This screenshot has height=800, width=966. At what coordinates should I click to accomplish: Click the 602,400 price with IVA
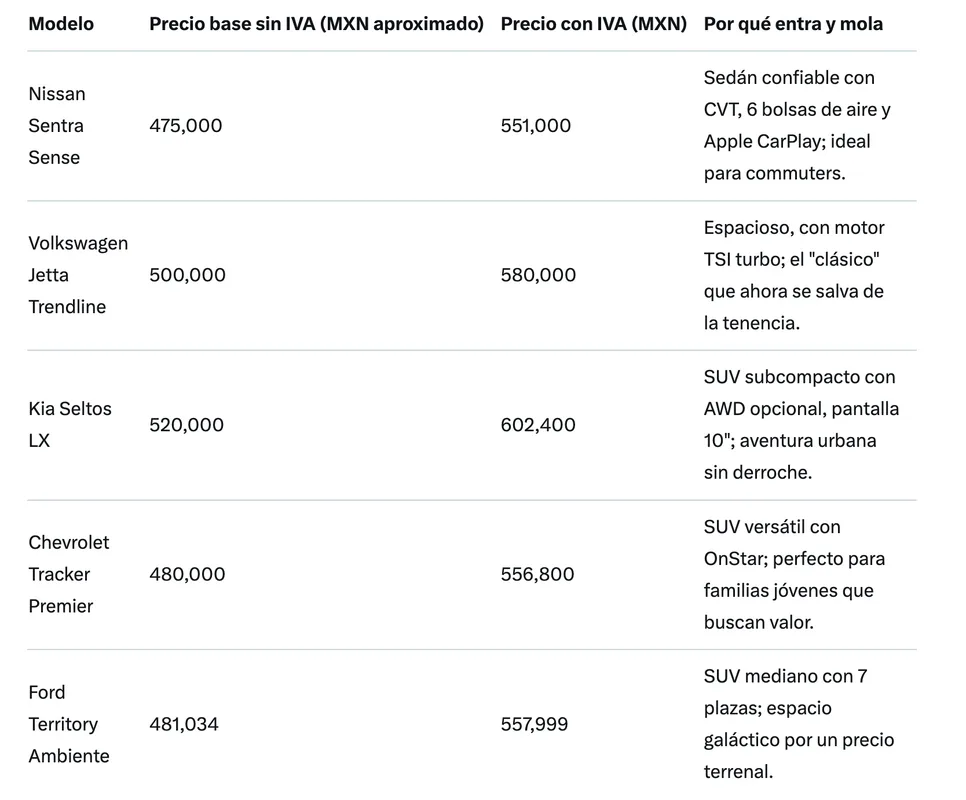pos(538,424)
